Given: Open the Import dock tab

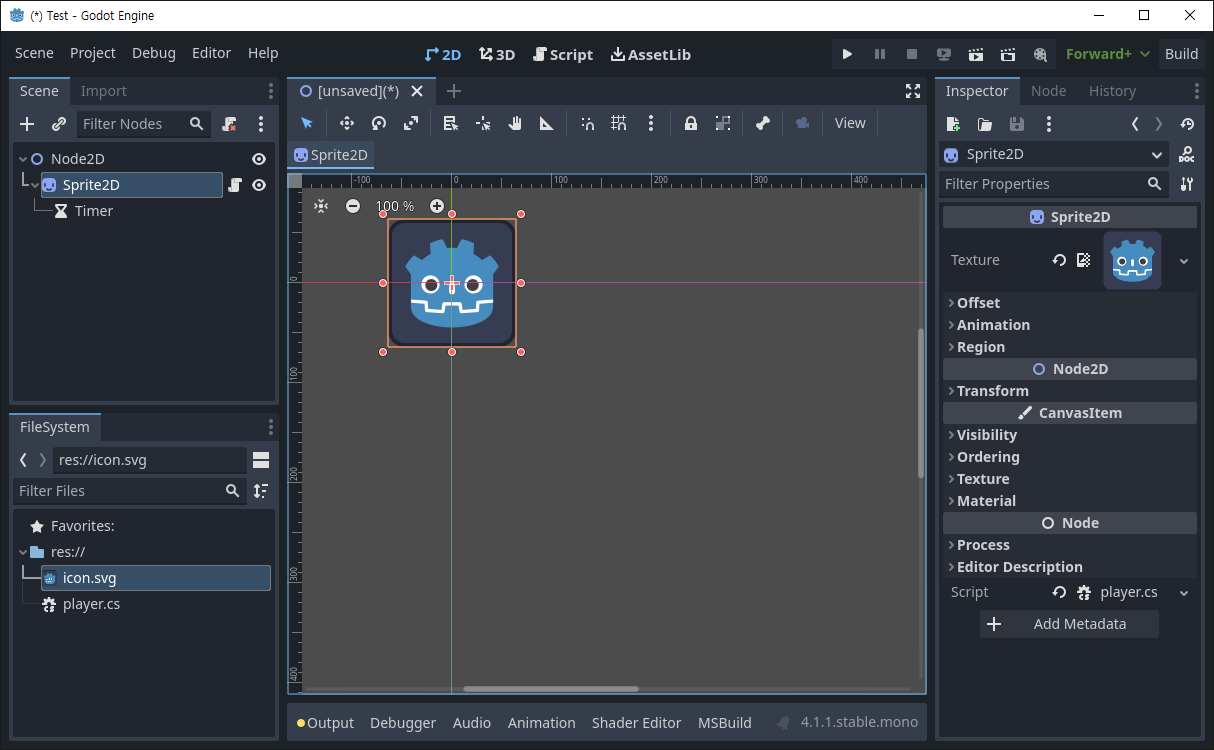Looking at the screenshot, I should click(x=104, y=91).
